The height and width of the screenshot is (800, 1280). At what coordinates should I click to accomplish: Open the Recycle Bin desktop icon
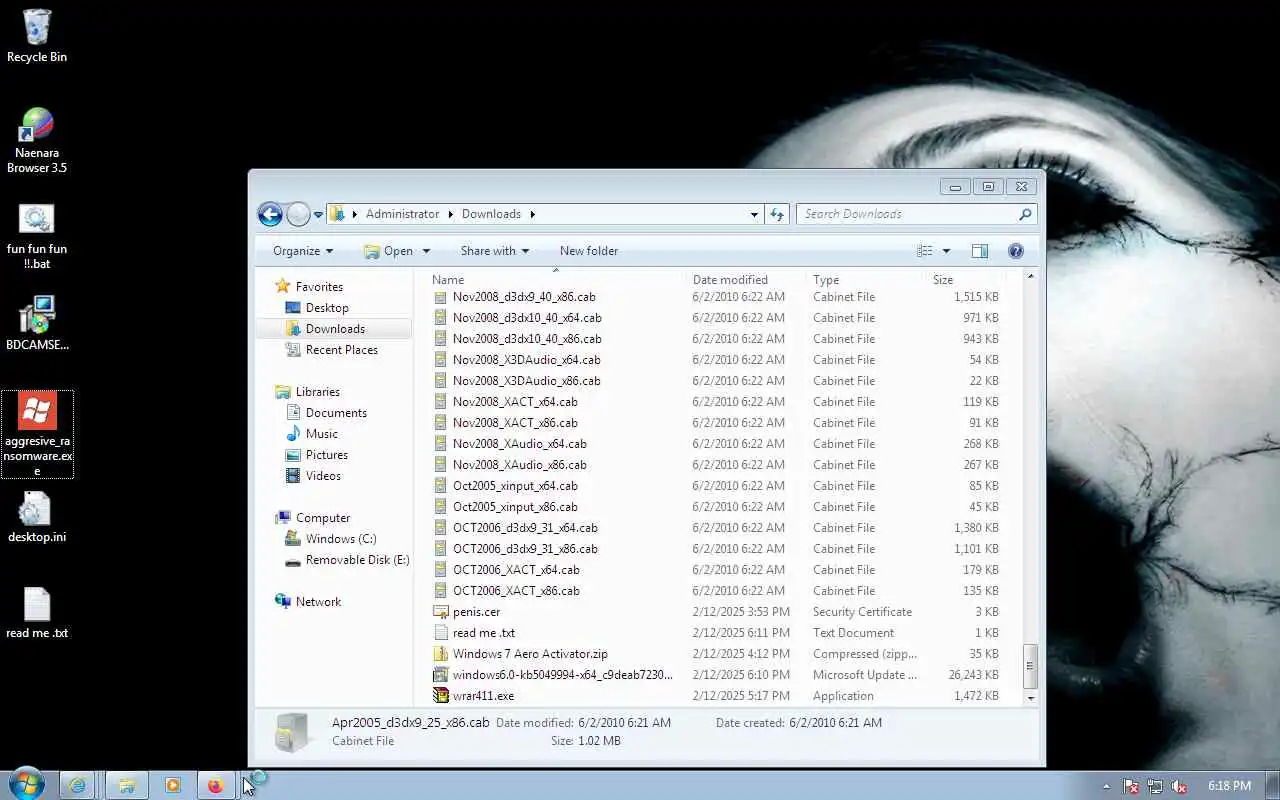pos(37,36)
